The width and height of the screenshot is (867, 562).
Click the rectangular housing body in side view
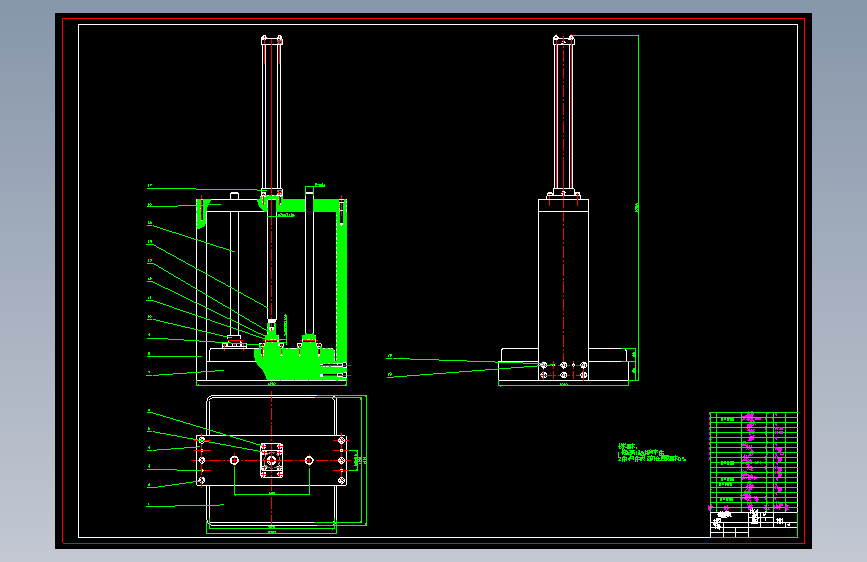click(x=563, y=289)
